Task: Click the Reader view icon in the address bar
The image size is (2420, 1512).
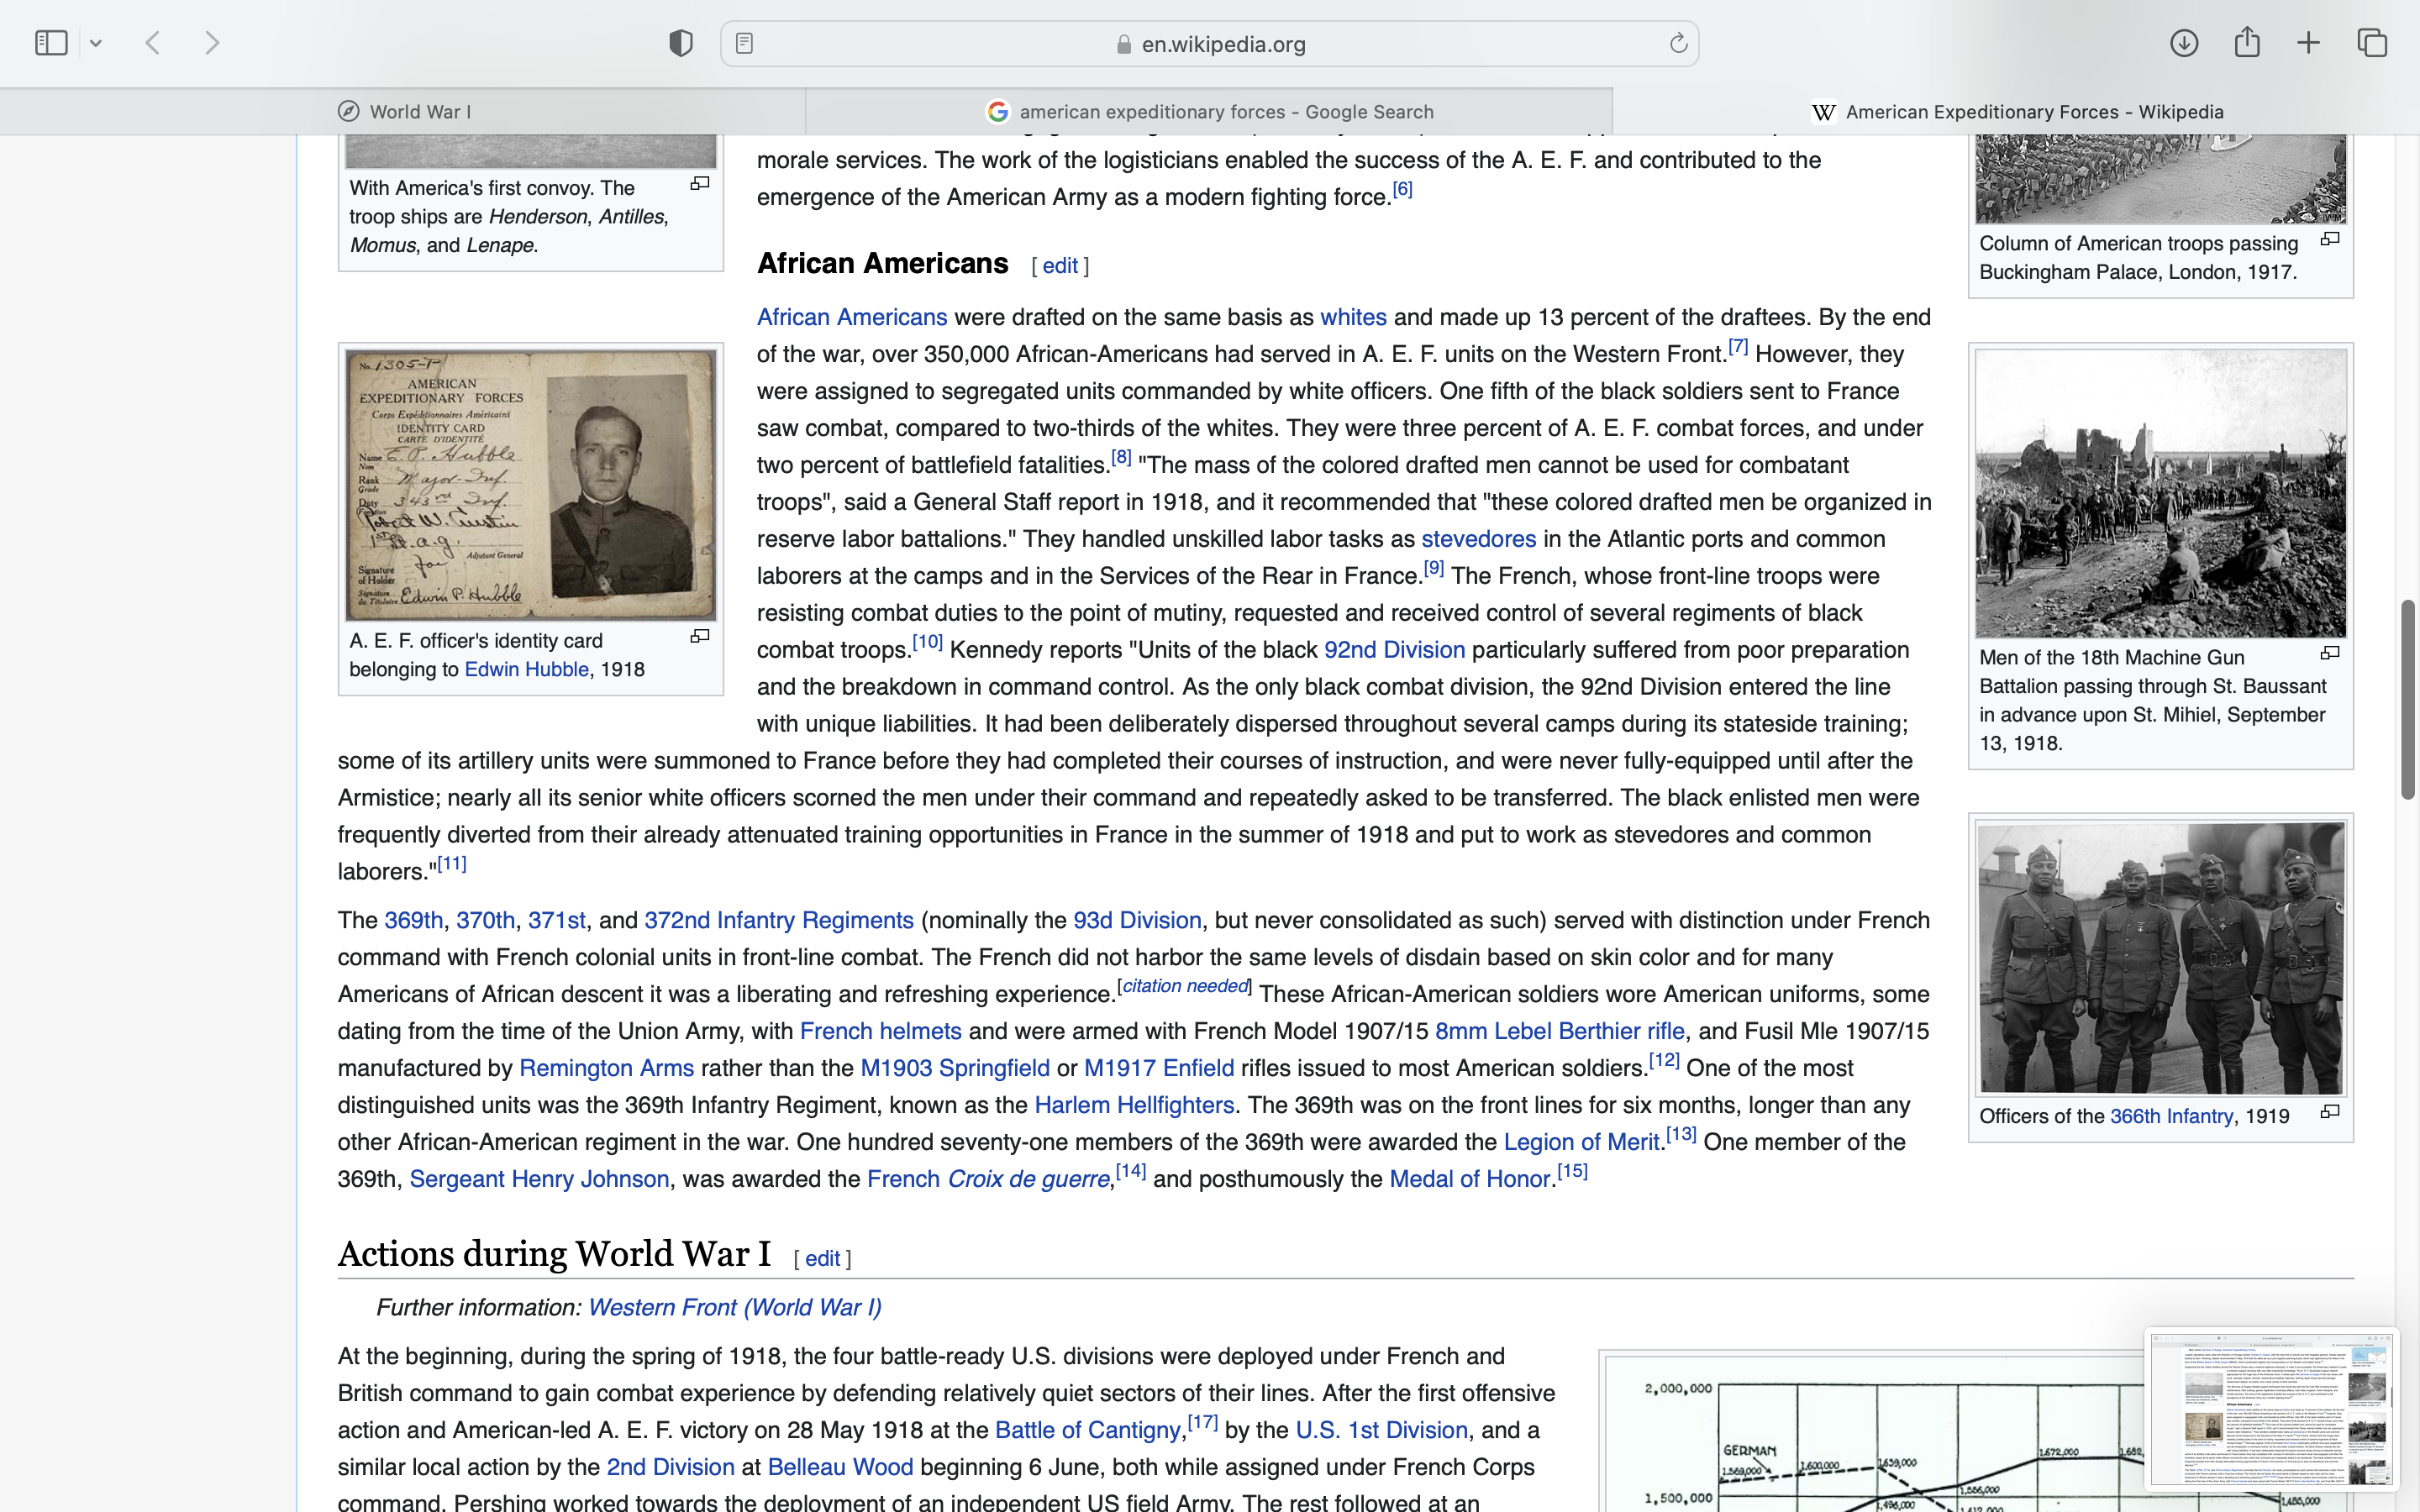Action: pyautogui.click(x=744, y=43)
